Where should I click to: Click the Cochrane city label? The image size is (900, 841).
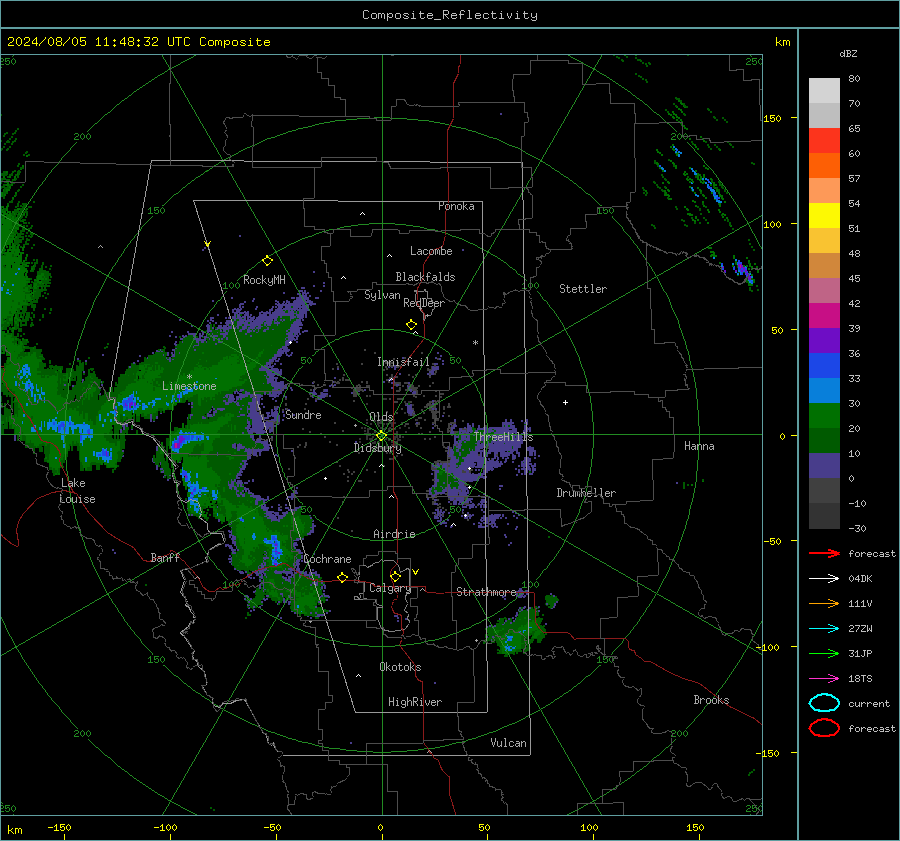[327, 559]
